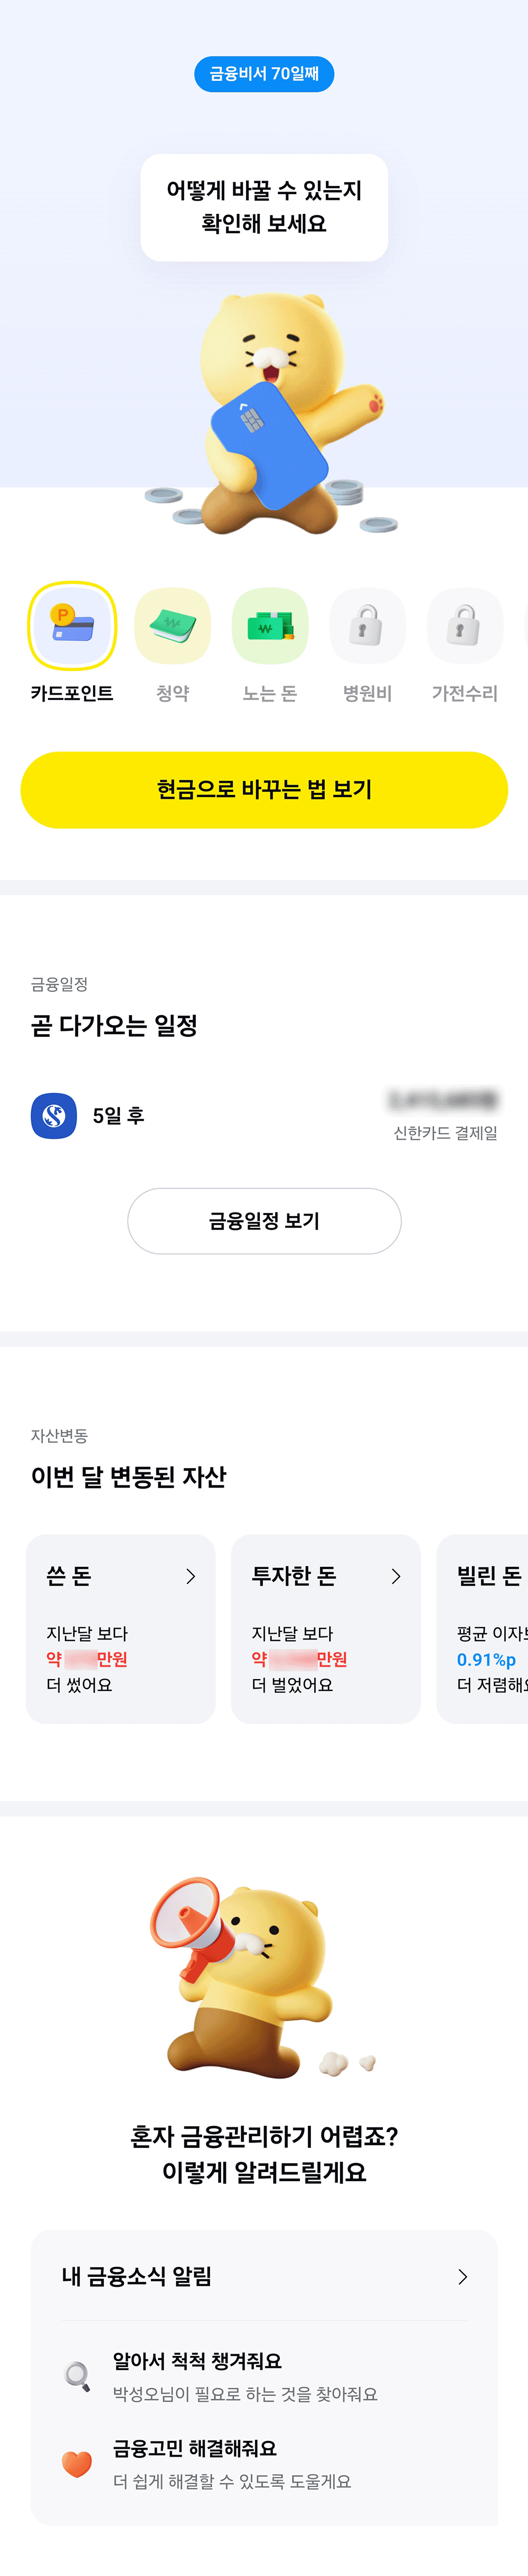Open the Shinhan Card logo icon
The height and width of the screenshot is (2576, 528).
[54, 1115]
